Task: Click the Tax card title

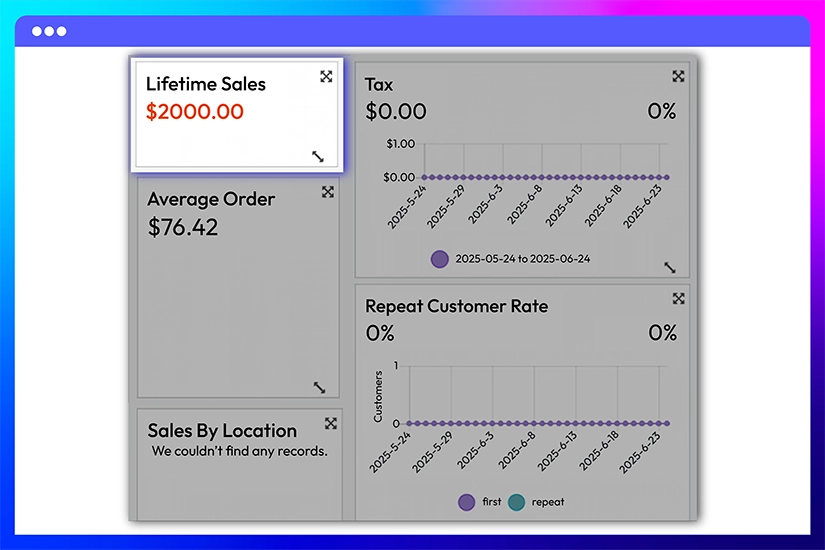Action: 379,85
